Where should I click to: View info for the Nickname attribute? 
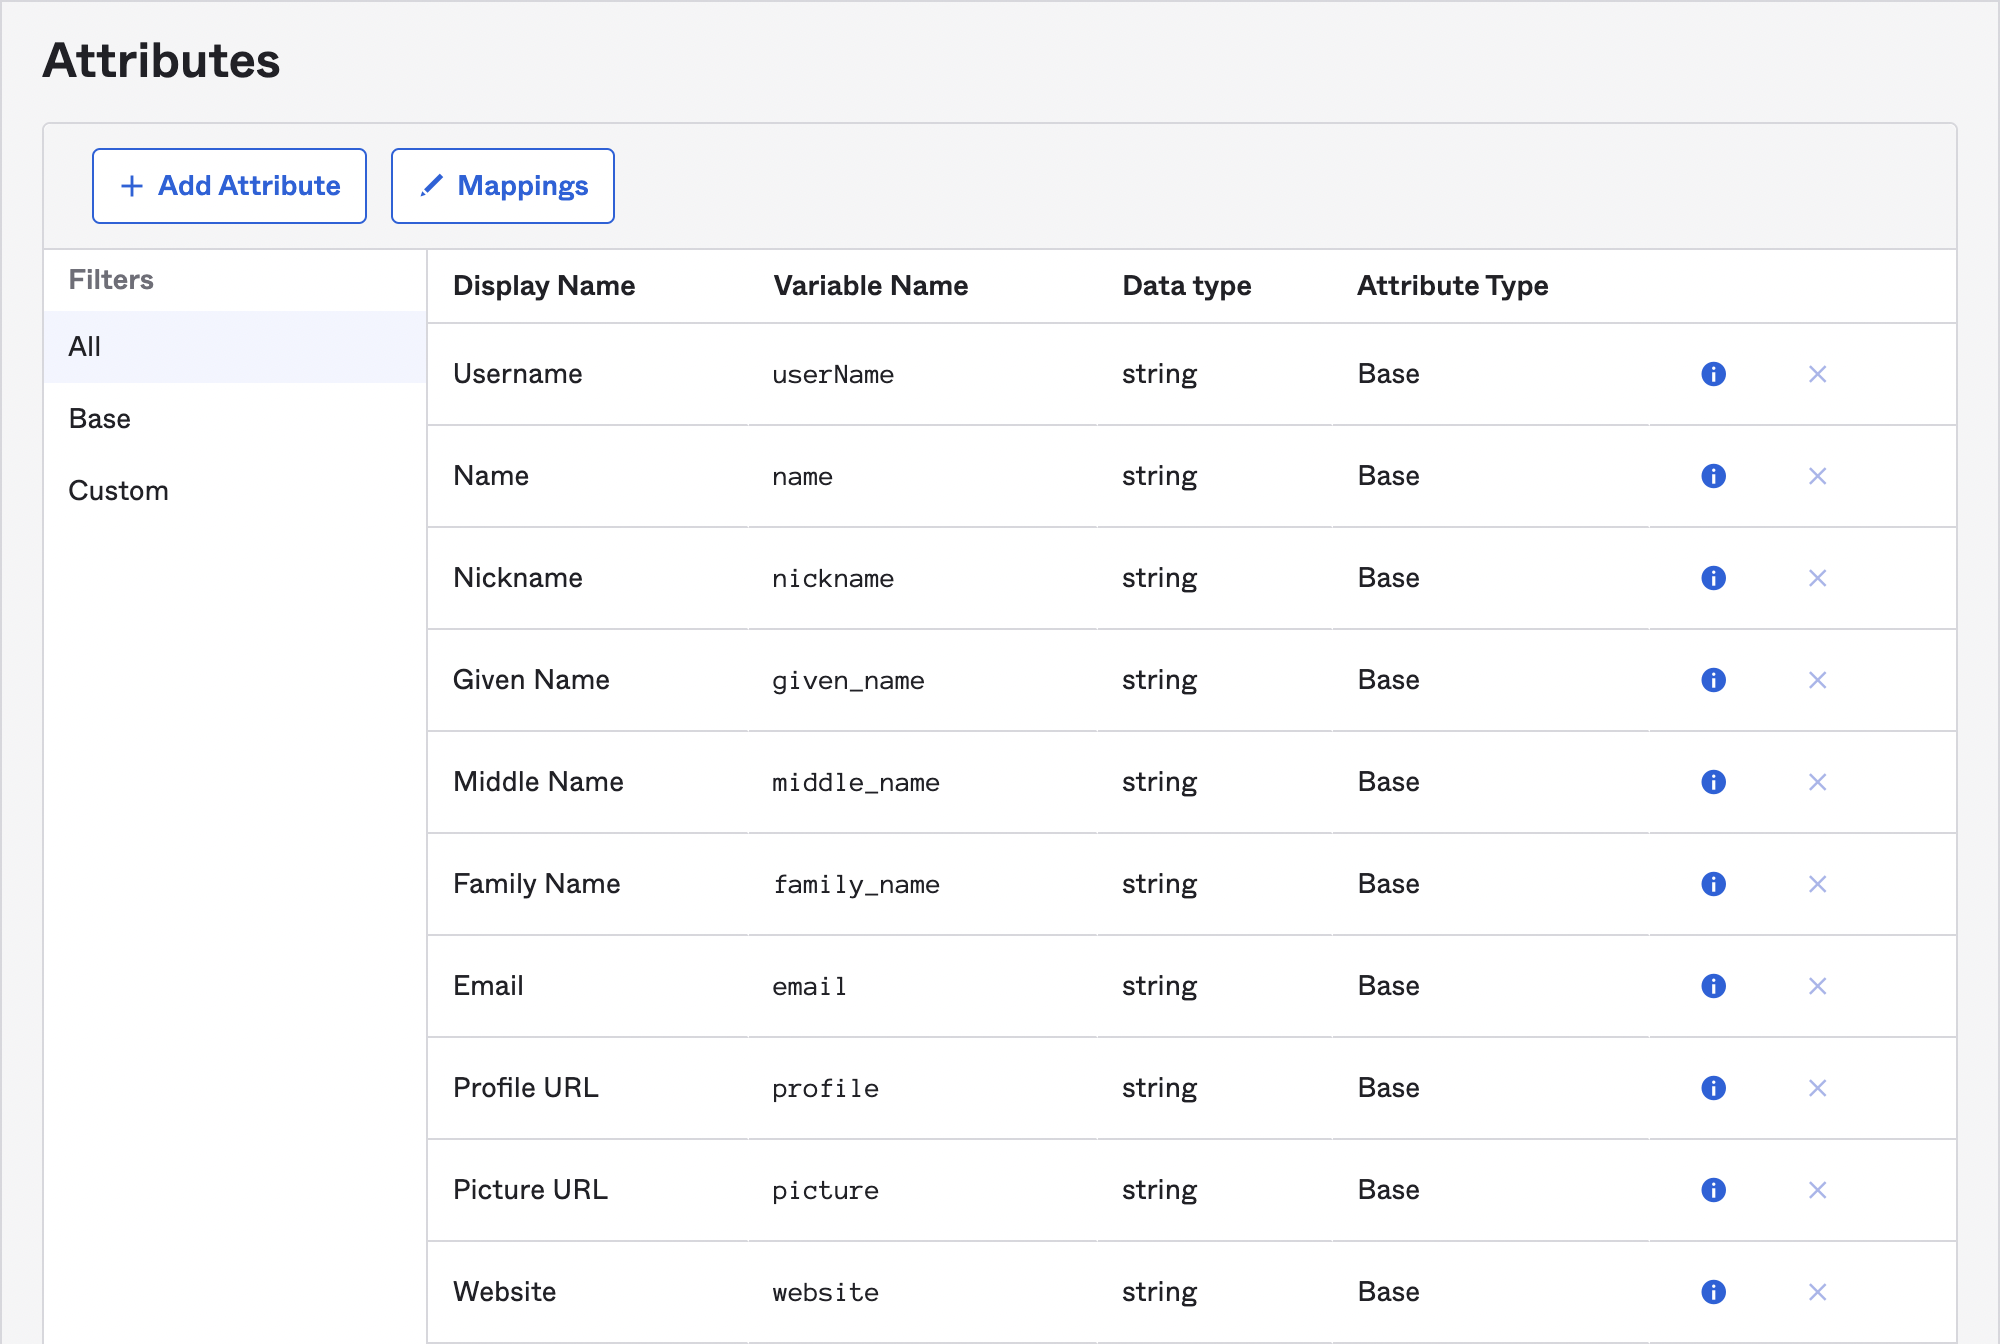coord(1713,578)
